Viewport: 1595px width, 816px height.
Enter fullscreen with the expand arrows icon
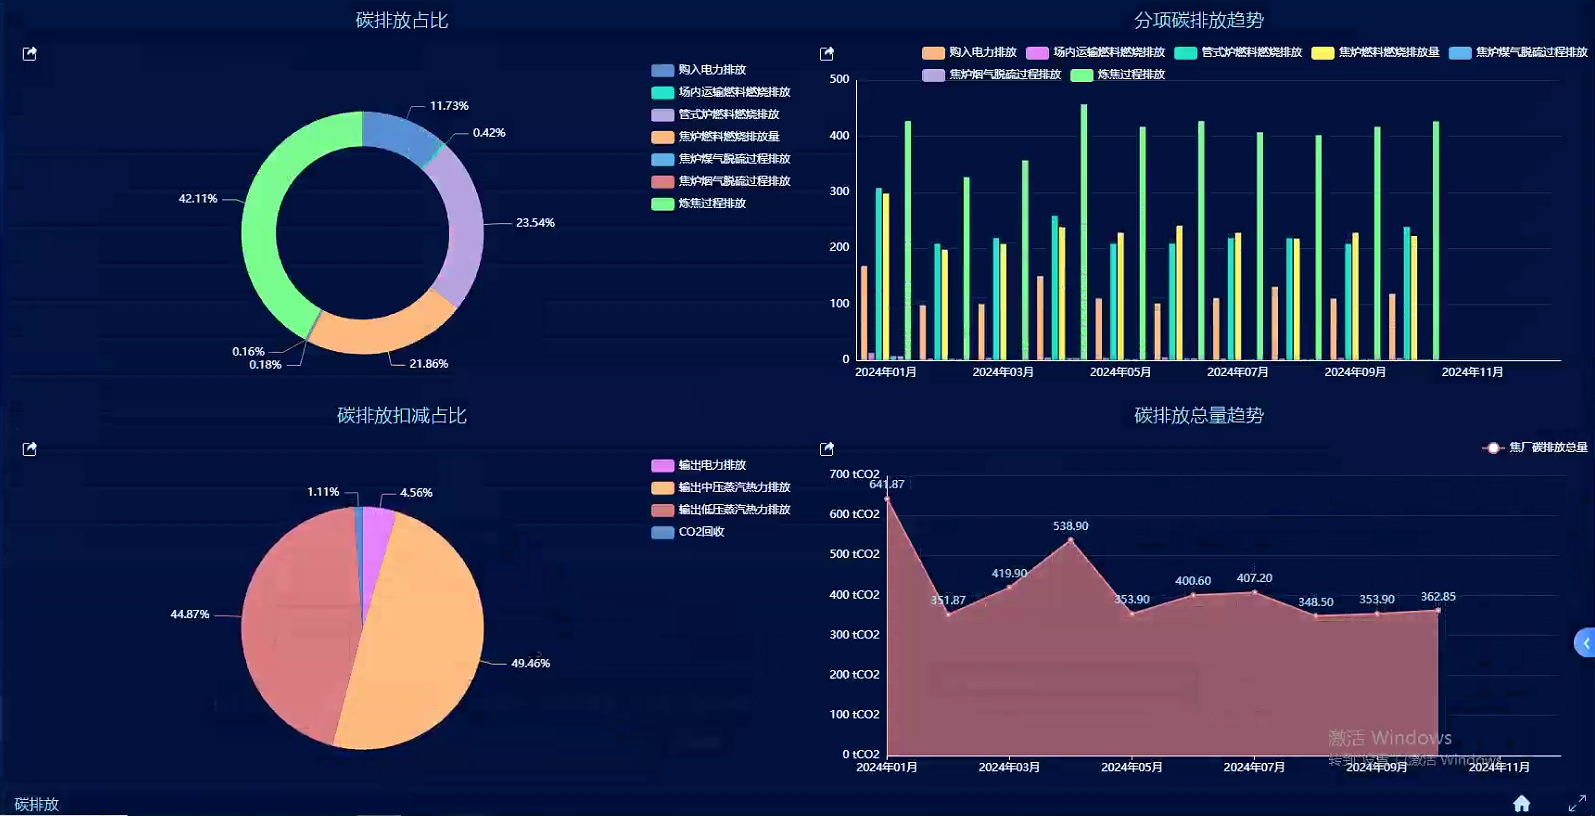click(x=1577, y=803)
